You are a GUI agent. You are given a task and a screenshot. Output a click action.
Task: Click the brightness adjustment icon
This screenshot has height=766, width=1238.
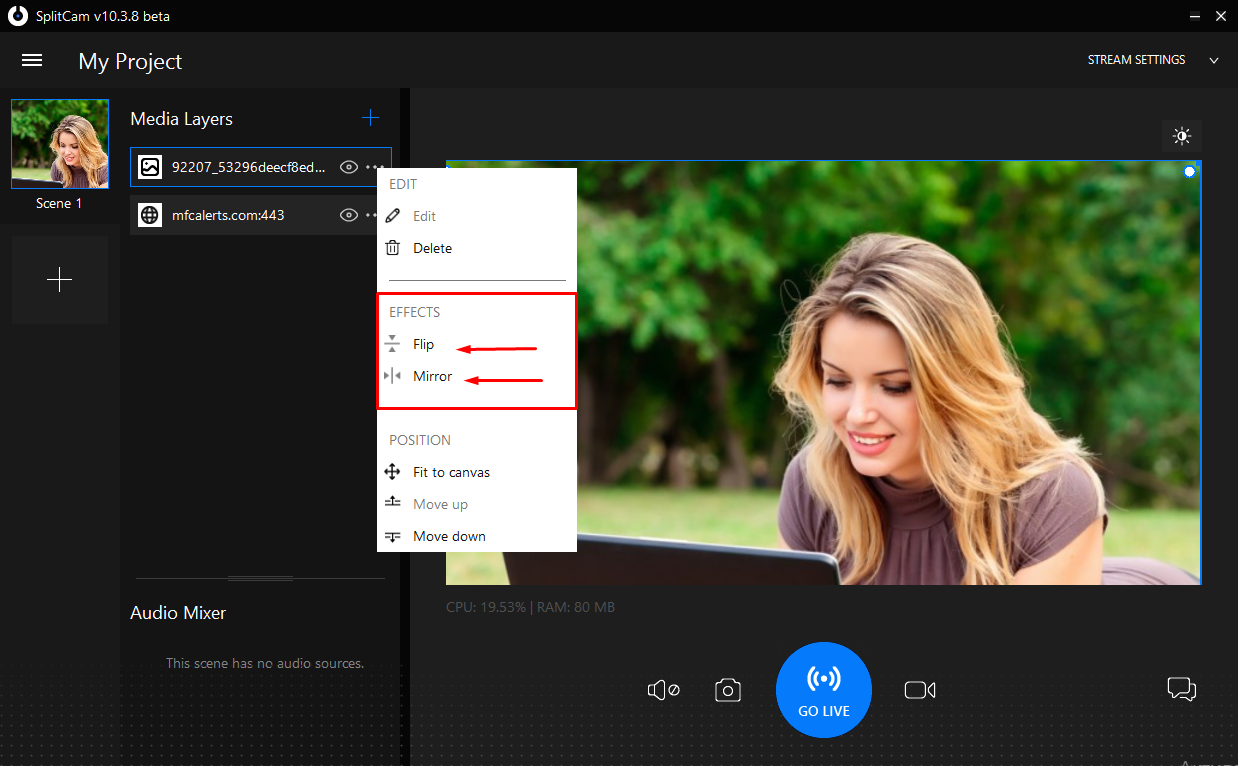(1182, 136)
